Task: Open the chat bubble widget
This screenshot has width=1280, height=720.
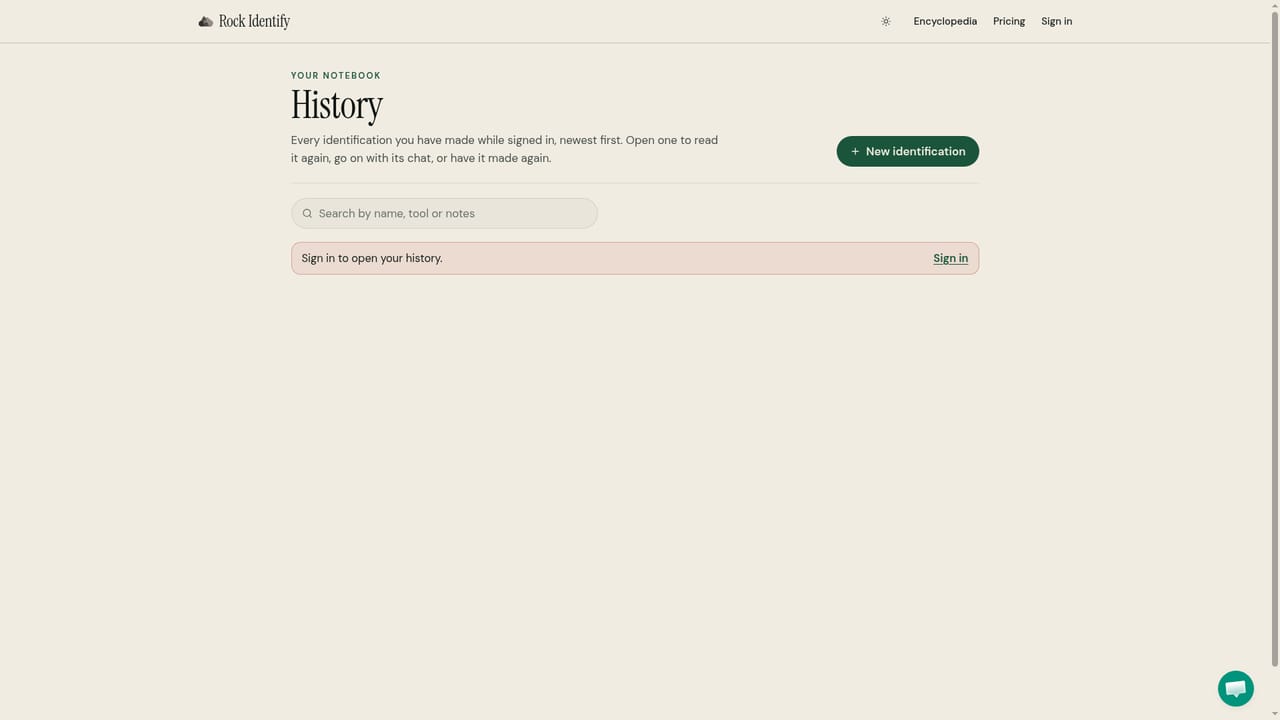Action: coord(1236,689)
